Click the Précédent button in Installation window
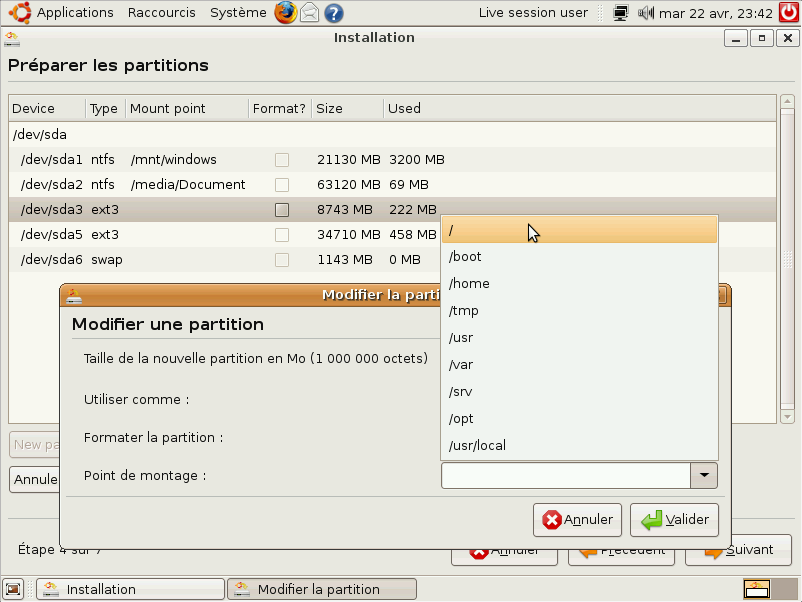 (x=621, y=557)
